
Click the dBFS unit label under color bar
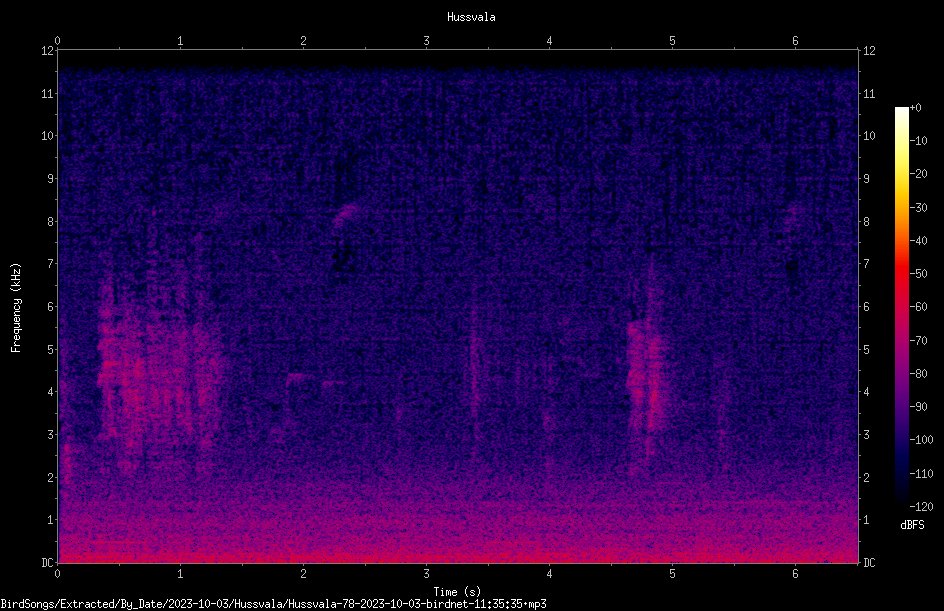912,525
